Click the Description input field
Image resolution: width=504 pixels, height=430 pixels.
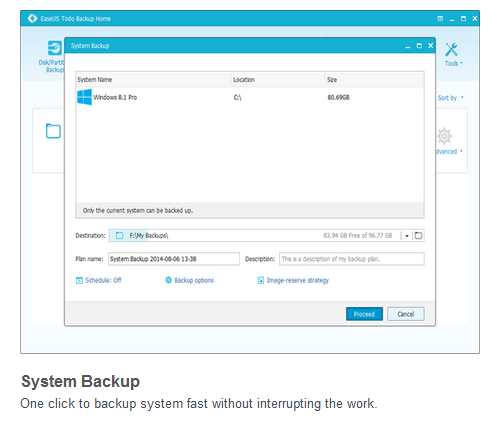(352, 259)
